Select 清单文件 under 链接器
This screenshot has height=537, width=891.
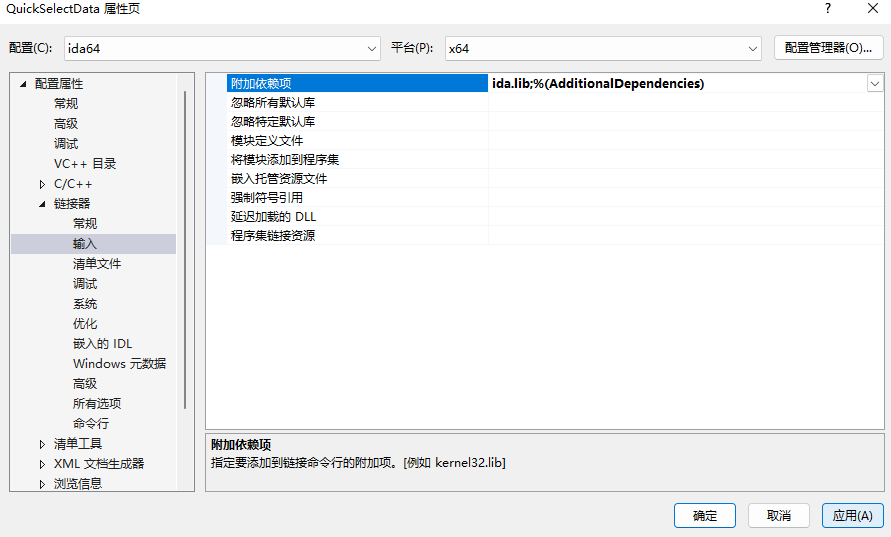click(97, 264)
